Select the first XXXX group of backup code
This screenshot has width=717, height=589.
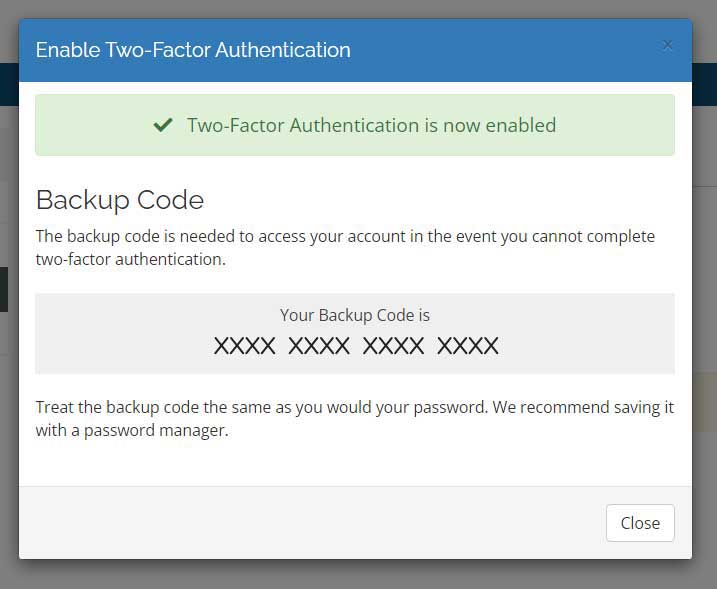coord(244,346)
